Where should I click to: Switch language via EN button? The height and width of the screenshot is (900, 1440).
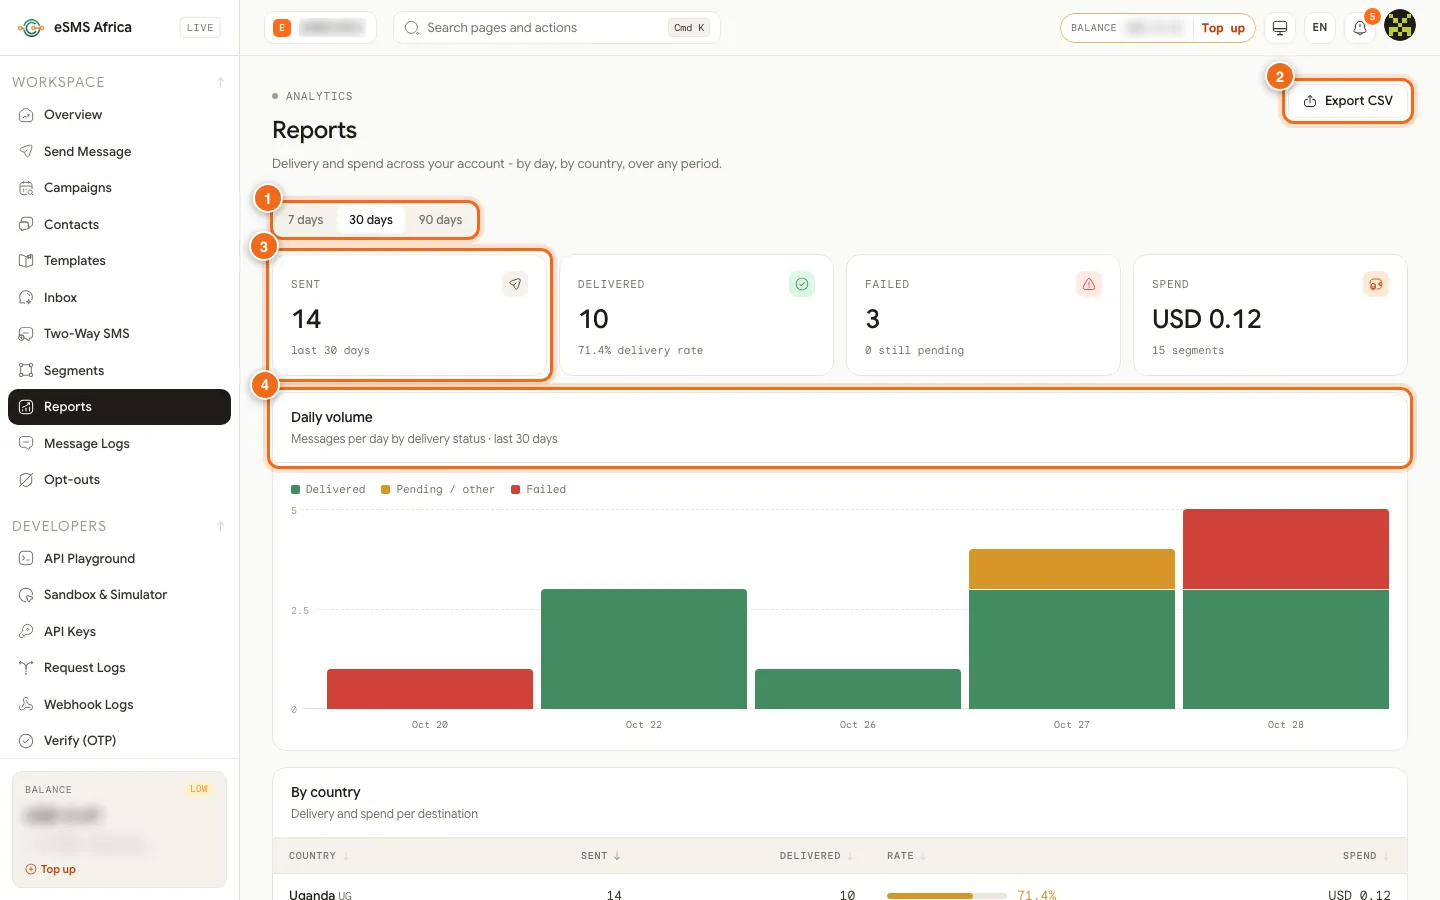point(1320,28)
